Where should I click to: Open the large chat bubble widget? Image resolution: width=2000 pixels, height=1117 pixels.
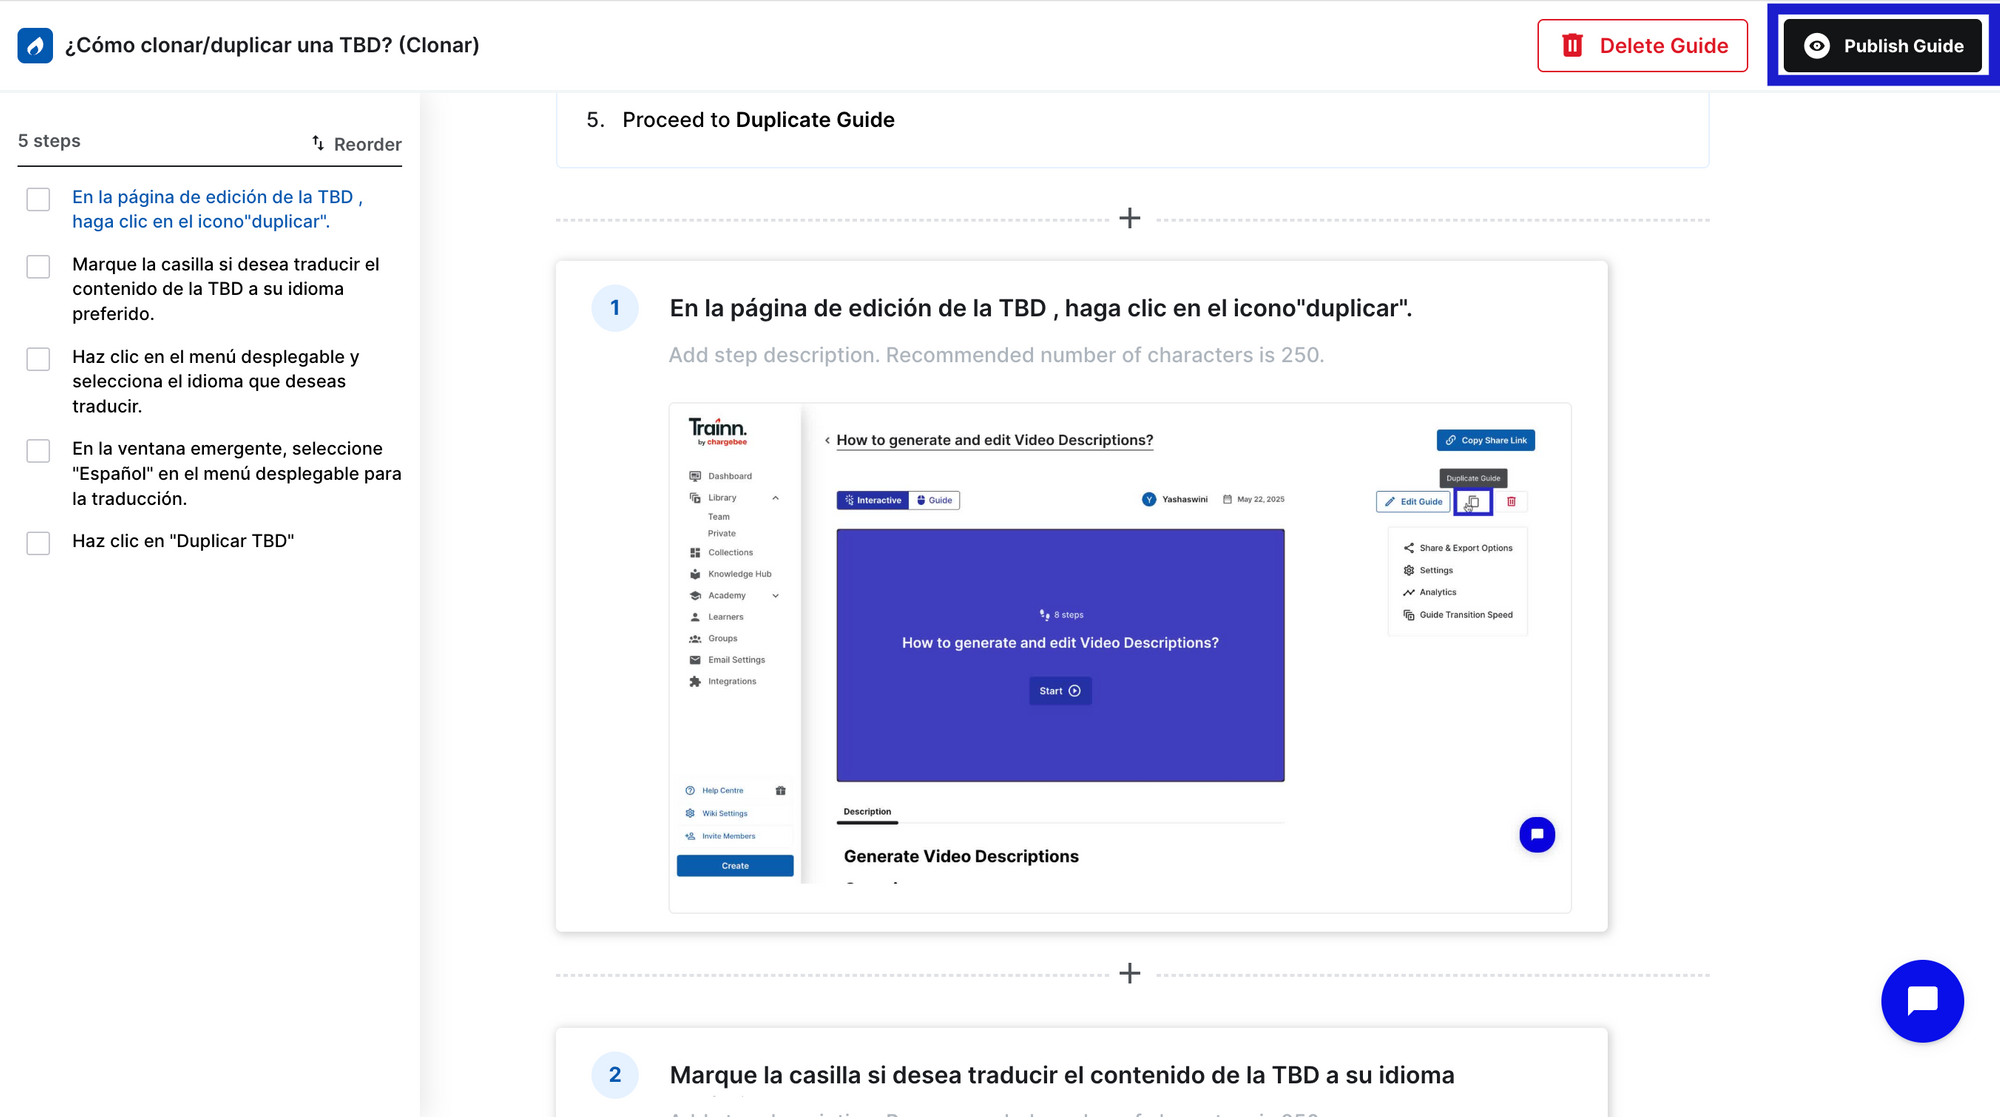pos(1922,1001)
